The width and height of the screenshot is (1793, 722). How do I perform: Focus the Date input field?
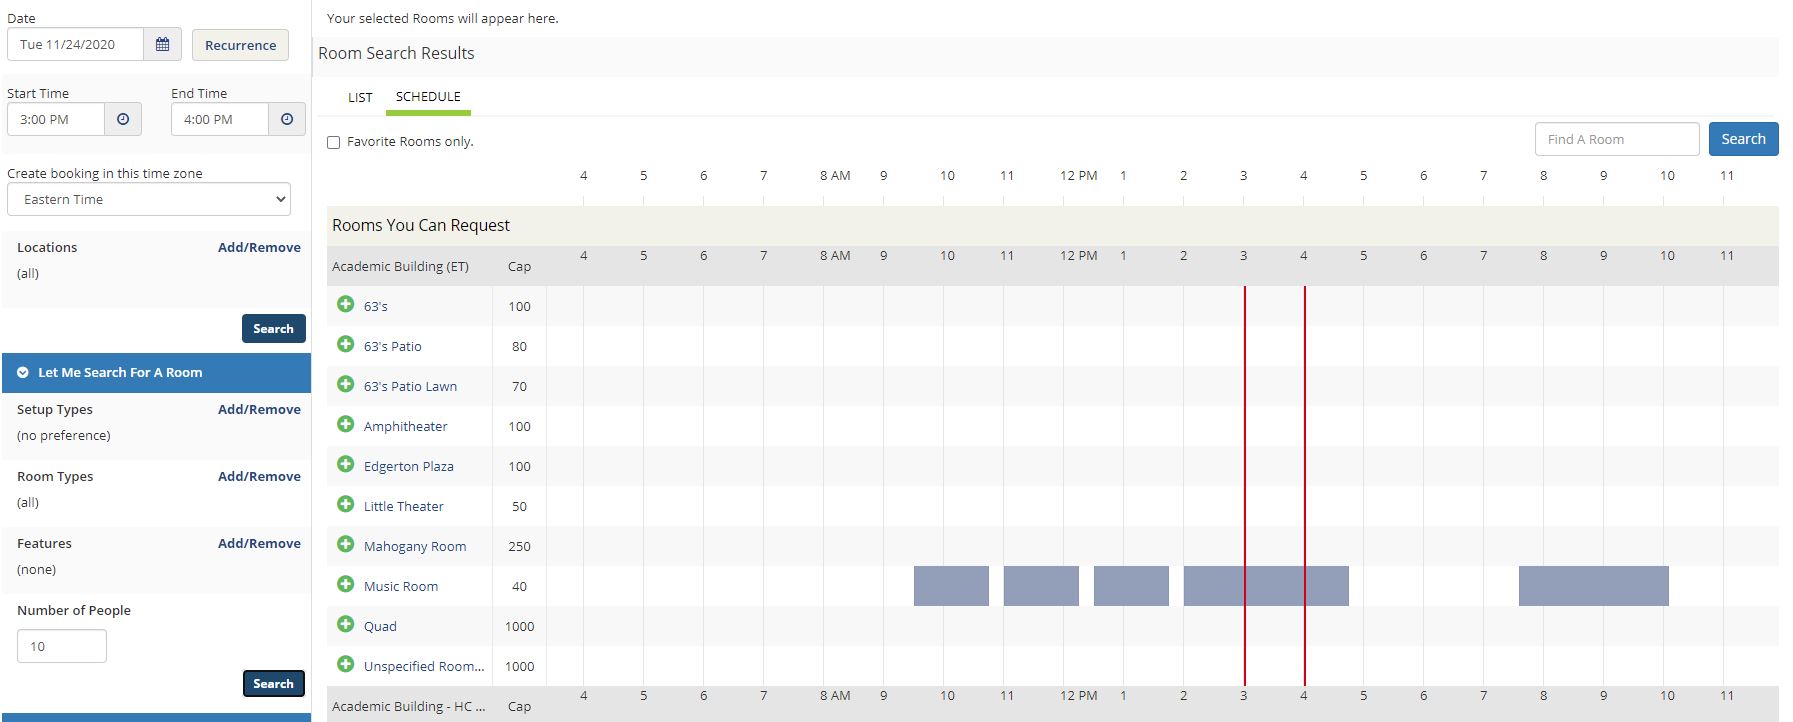pos(76,44)
